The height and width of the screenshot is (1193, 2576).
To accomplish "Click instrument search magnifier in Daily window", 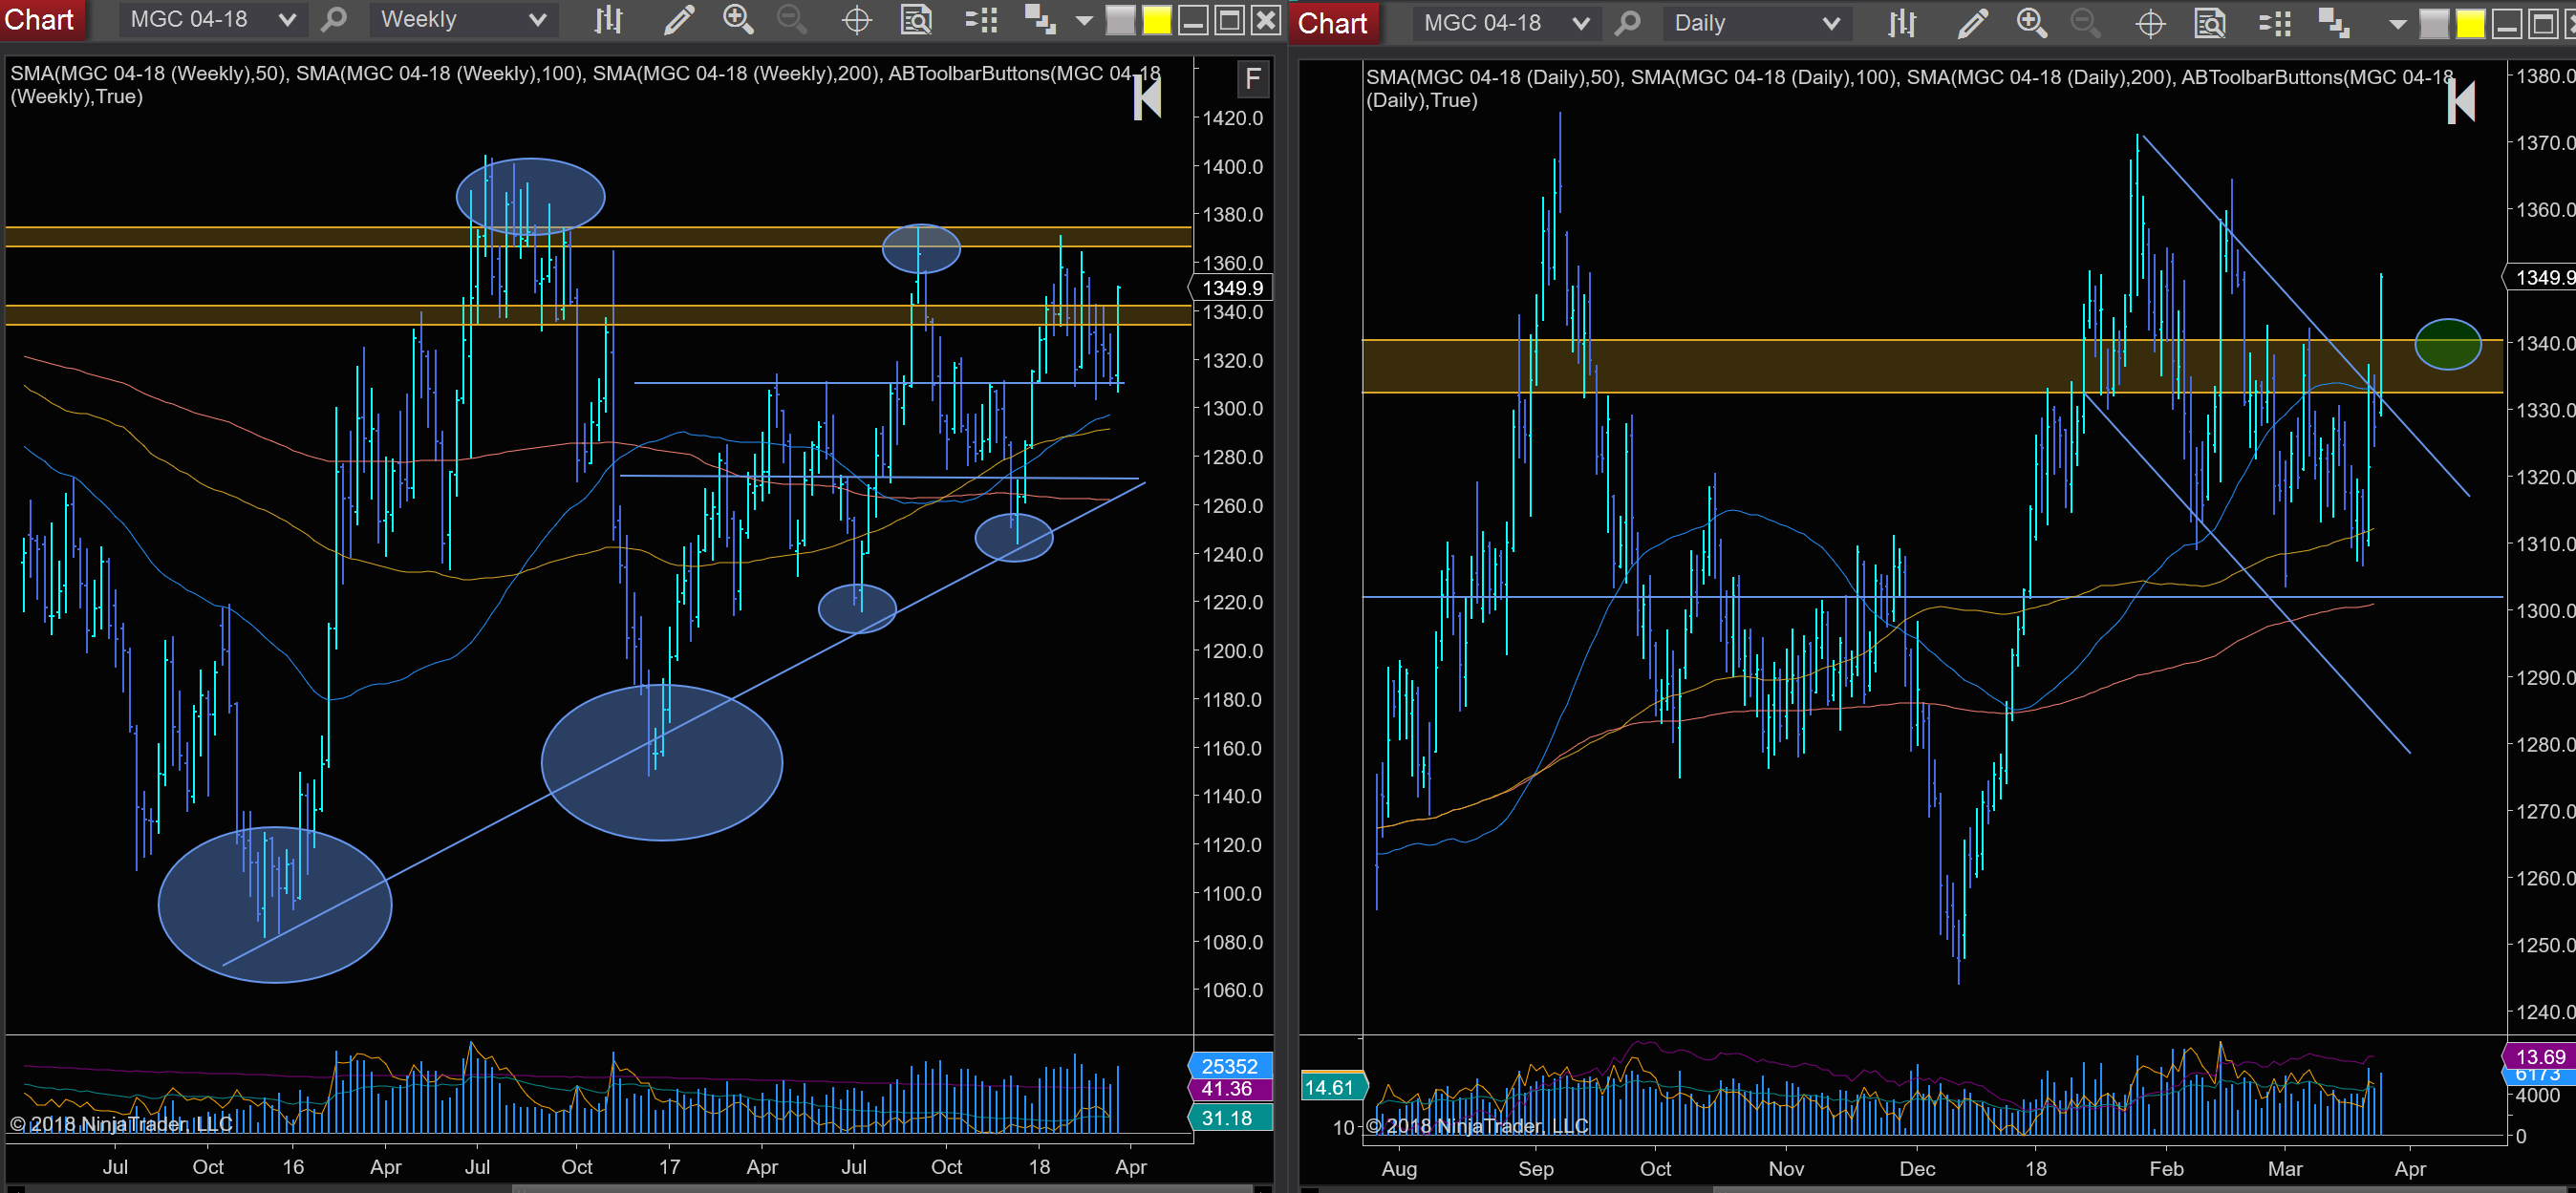I will point(1628,23).
